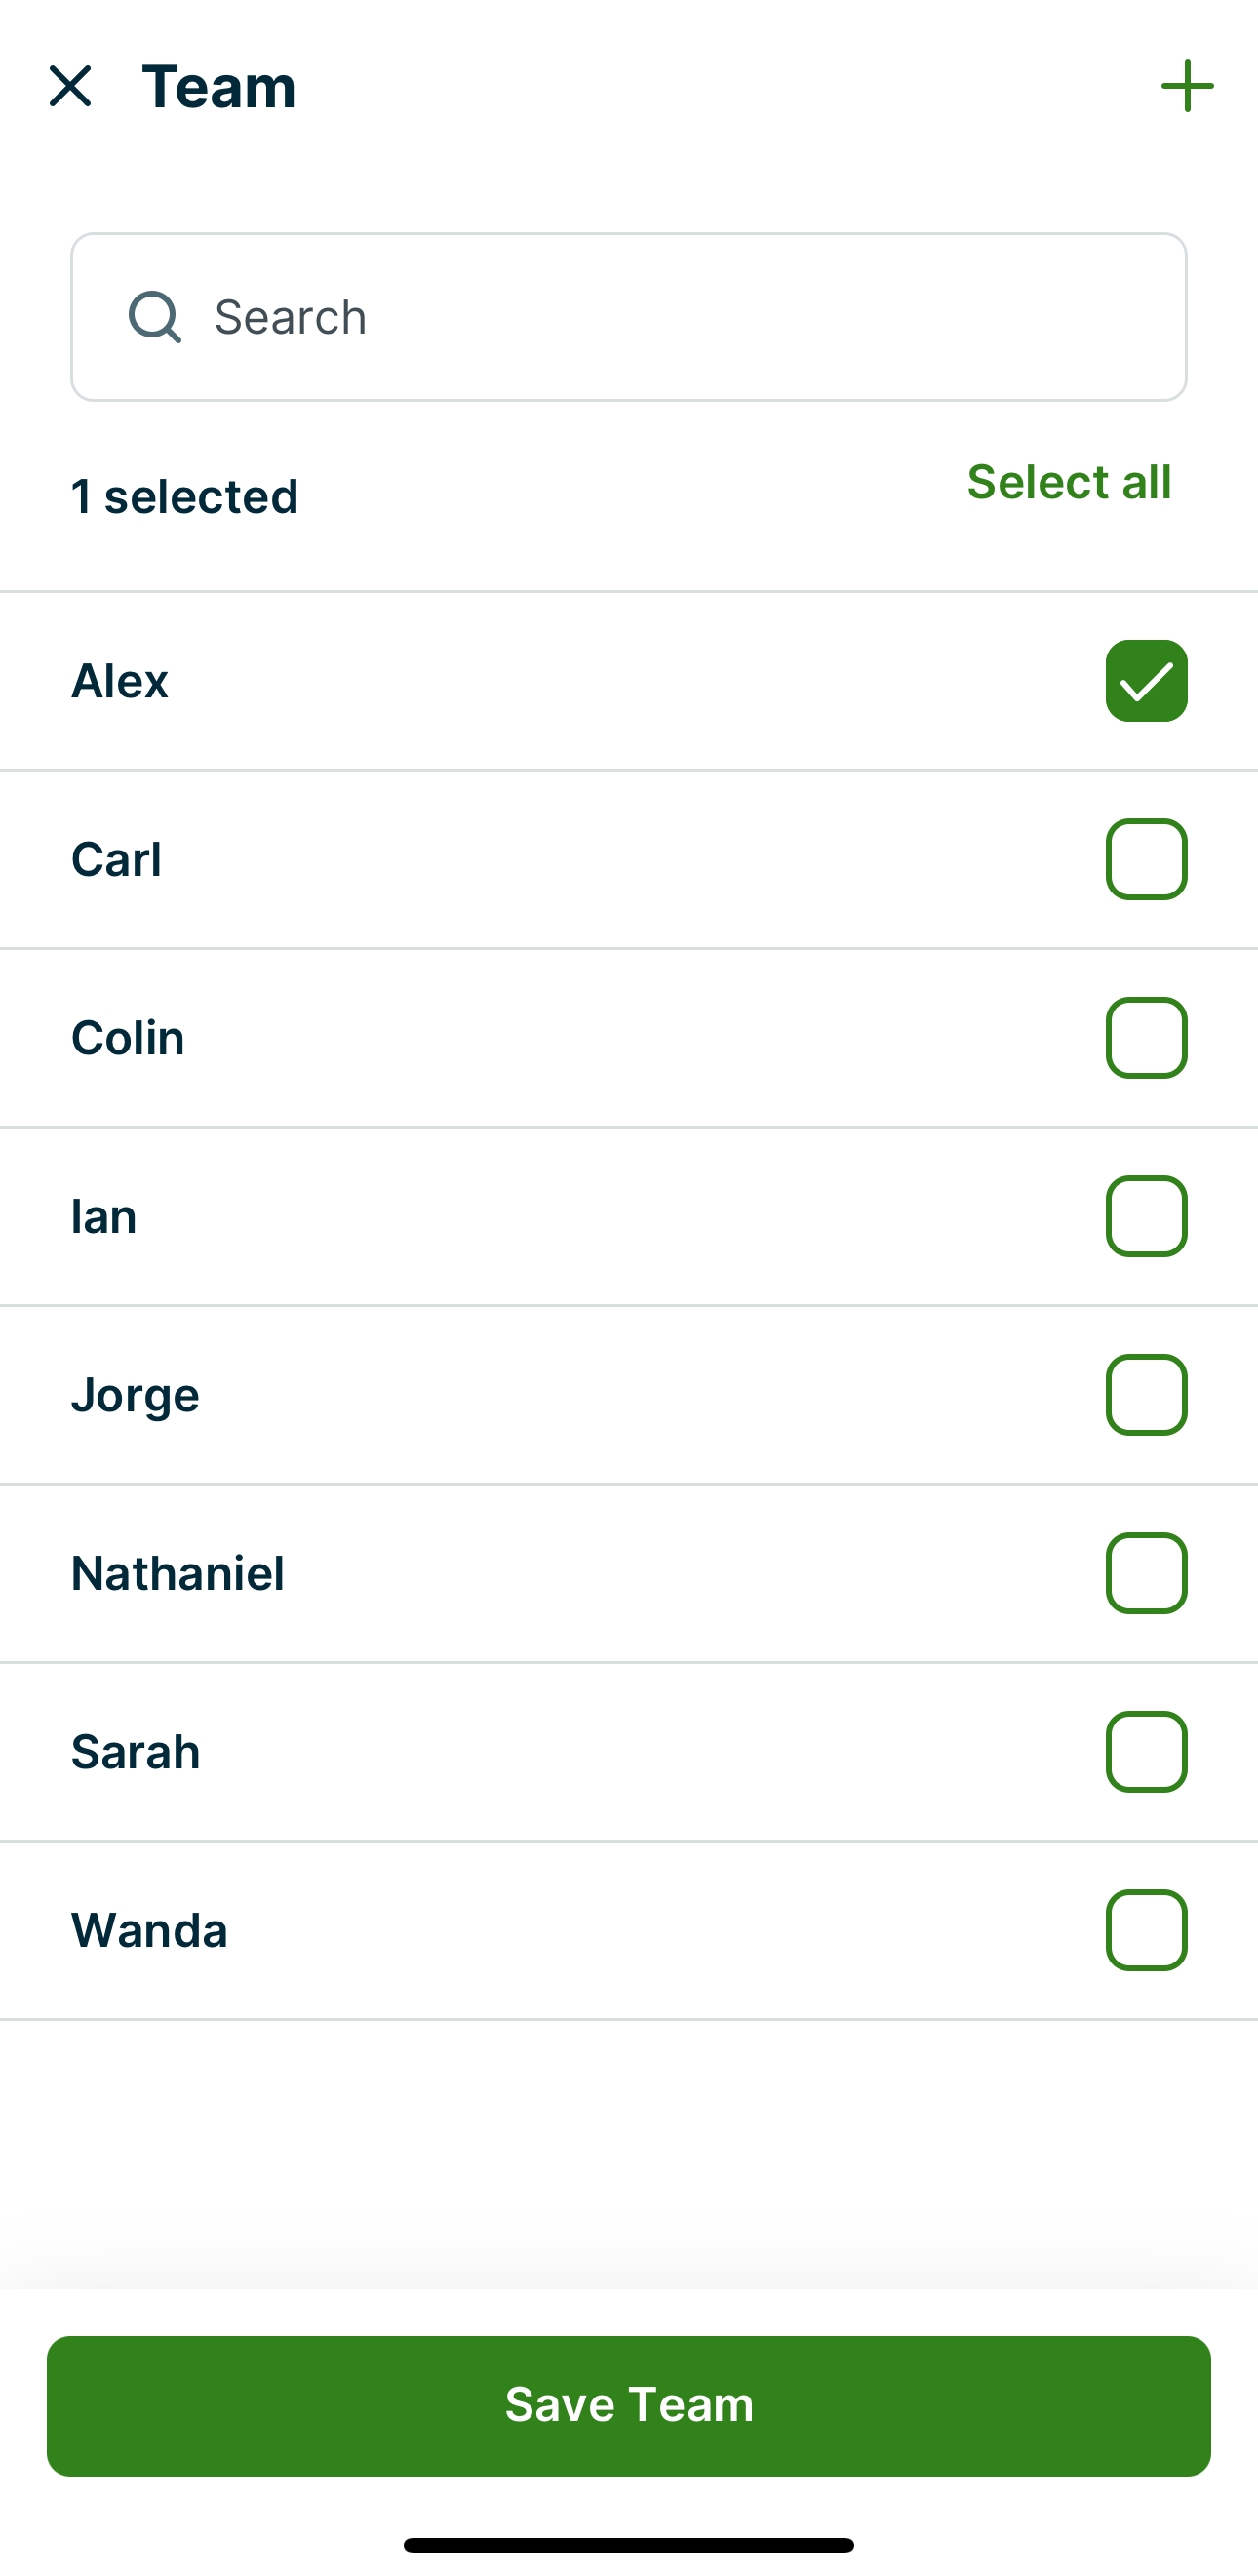
Task: Toggle the Sarah checkbox on
Action: 1146,1752
